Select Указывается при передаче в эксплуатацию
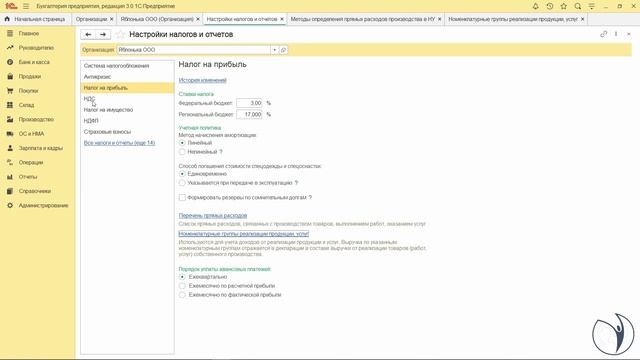 pyautogui.click(x=182, y=183)
